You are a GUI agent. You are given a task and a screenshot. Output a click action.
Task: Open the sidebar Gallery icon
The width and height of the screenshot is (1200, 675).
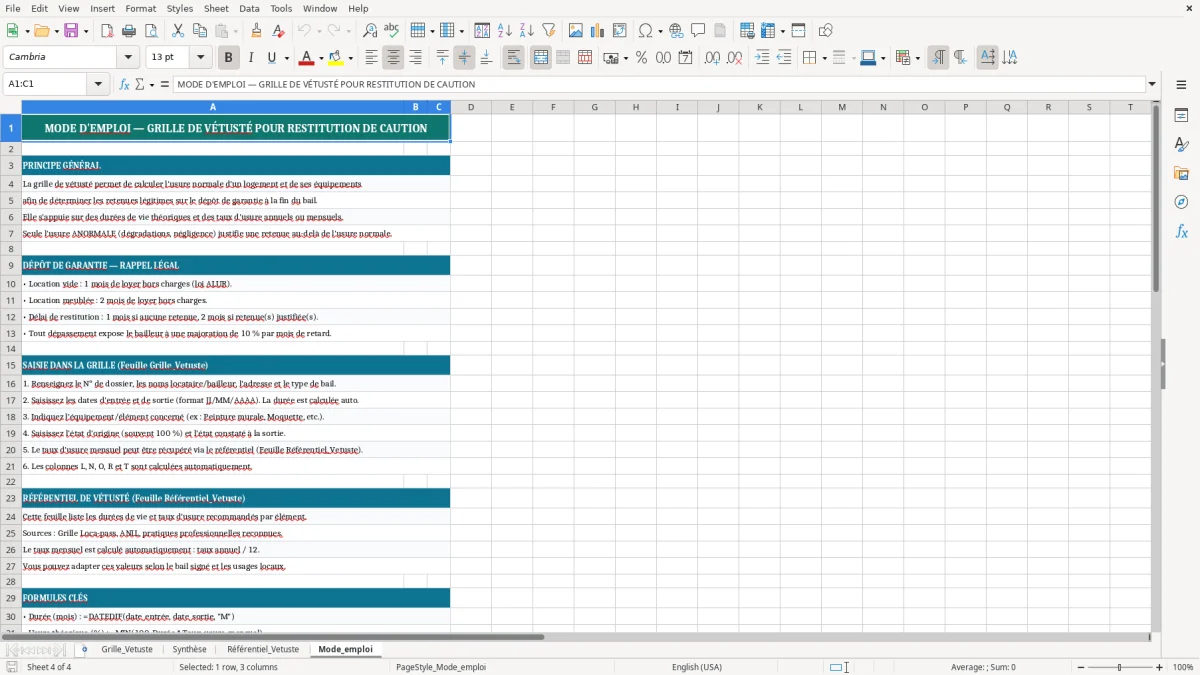1181,173
